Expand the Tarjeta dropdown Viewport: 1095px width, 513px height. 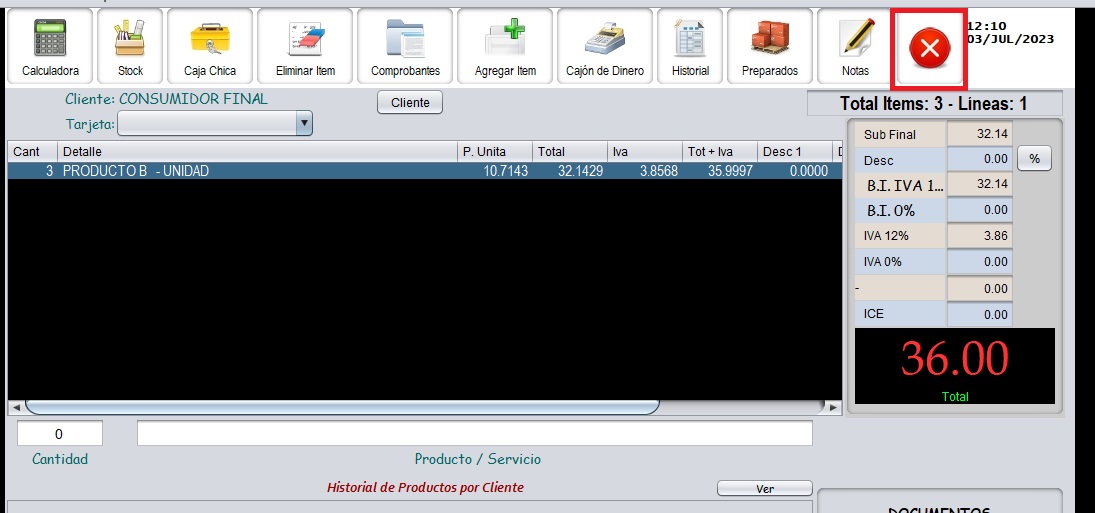304,124
